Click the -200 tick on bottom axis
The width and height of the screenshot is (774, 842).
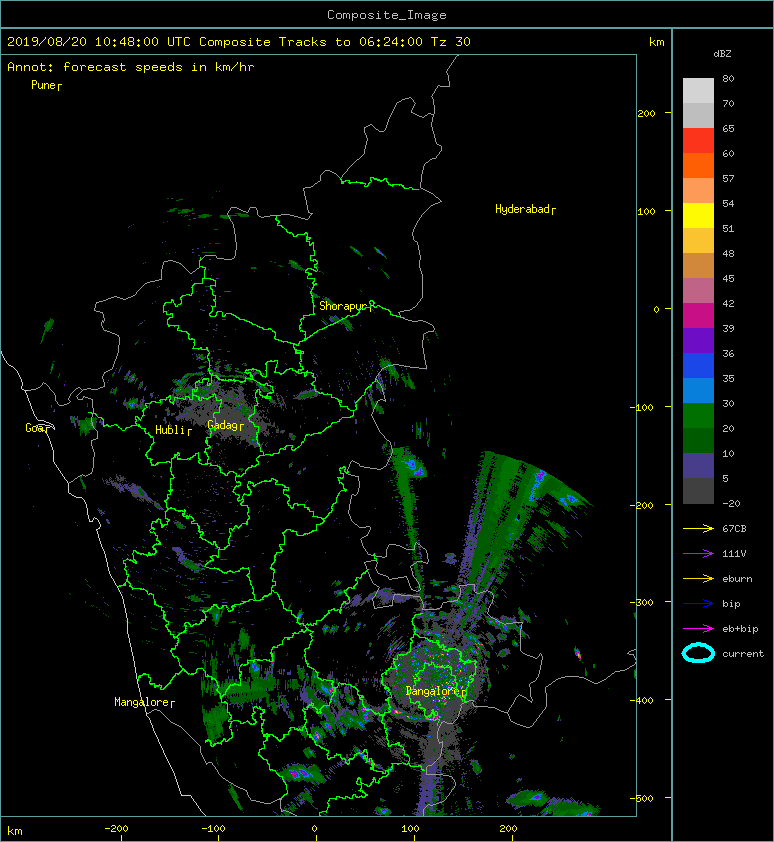click(116, 829)
